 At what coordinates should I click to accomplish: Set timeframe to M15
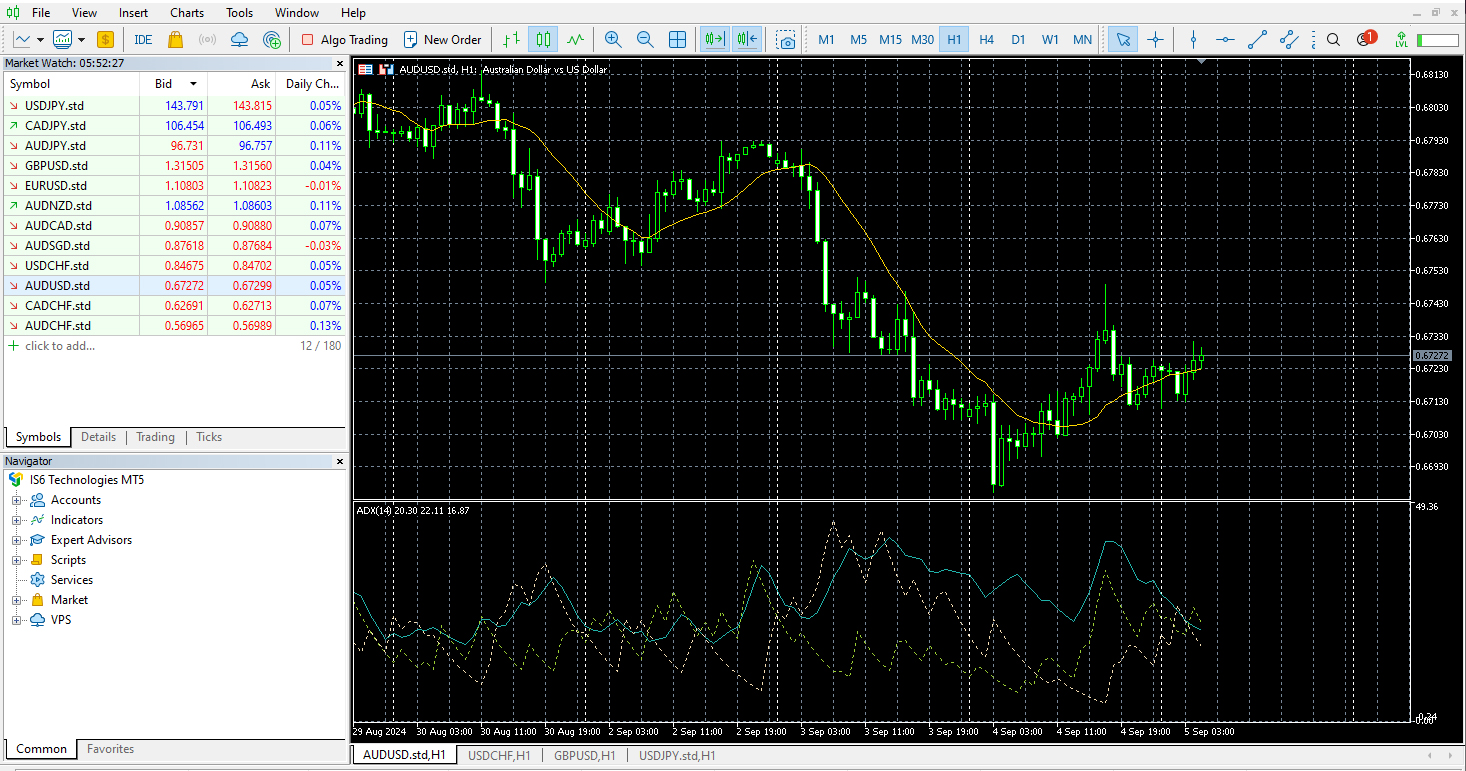click(890, 40)
